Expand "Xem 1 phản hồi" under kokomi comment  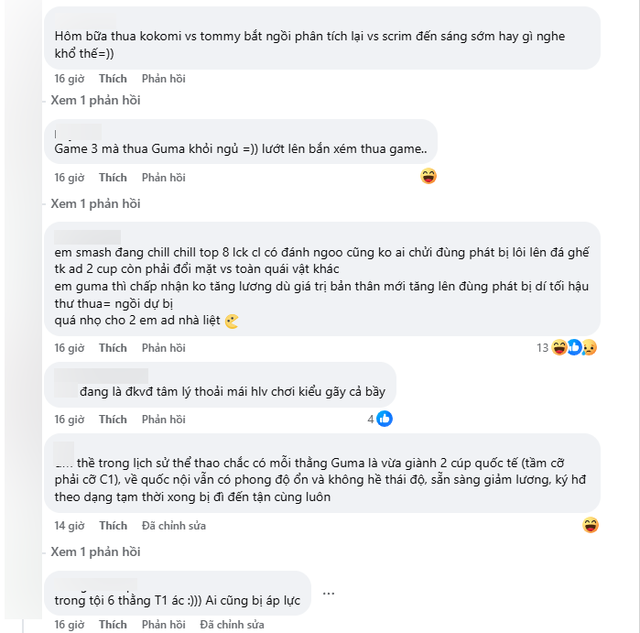(x=96, y=100)
